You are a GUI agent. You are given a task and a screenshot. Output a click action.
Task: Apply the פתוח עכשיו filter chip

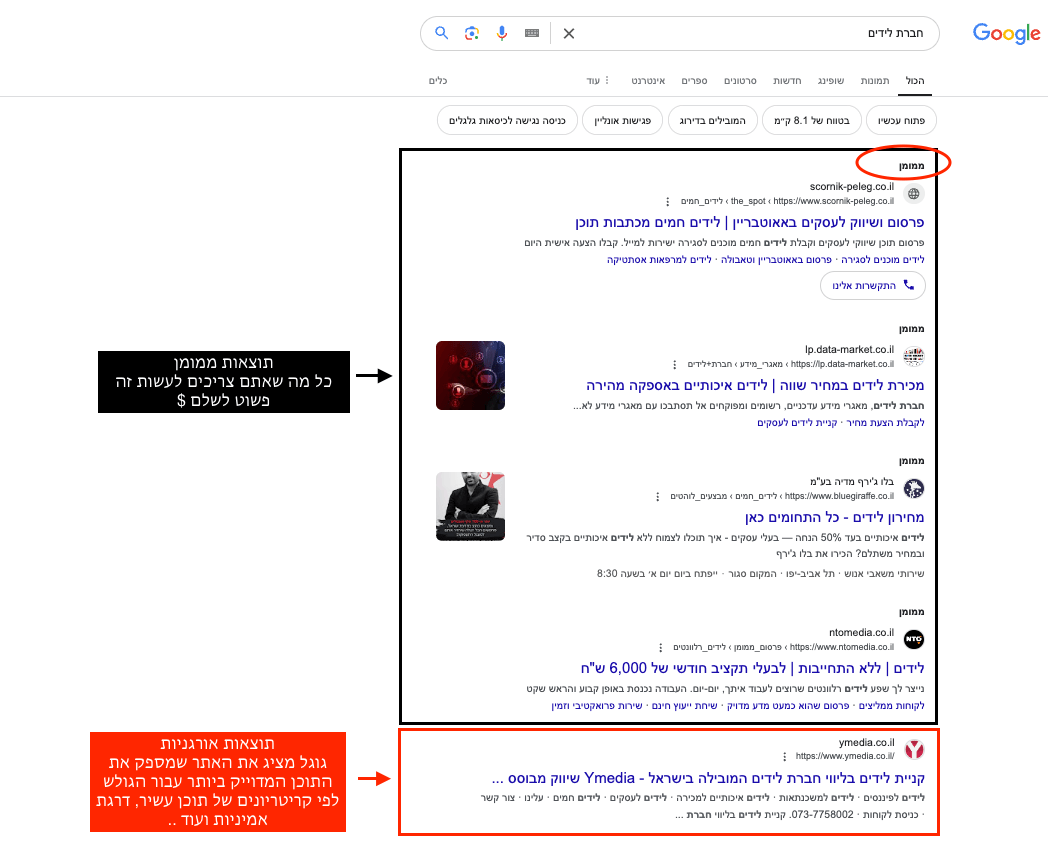[x=901, y=120]
